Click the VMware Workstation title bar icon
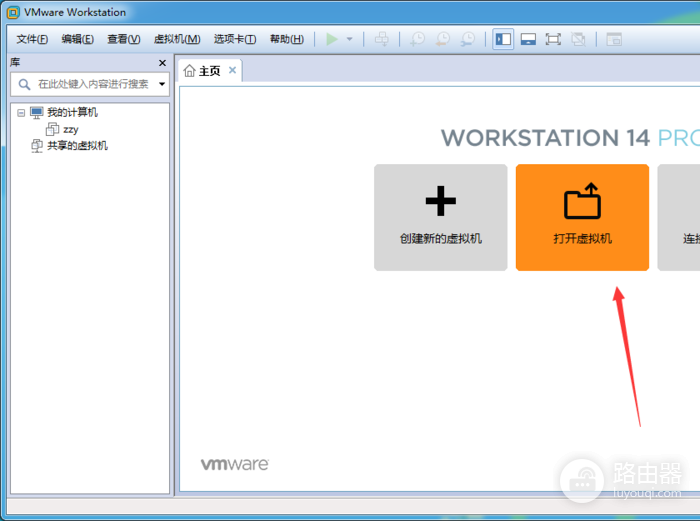700x521 pixels. point(13,13)
